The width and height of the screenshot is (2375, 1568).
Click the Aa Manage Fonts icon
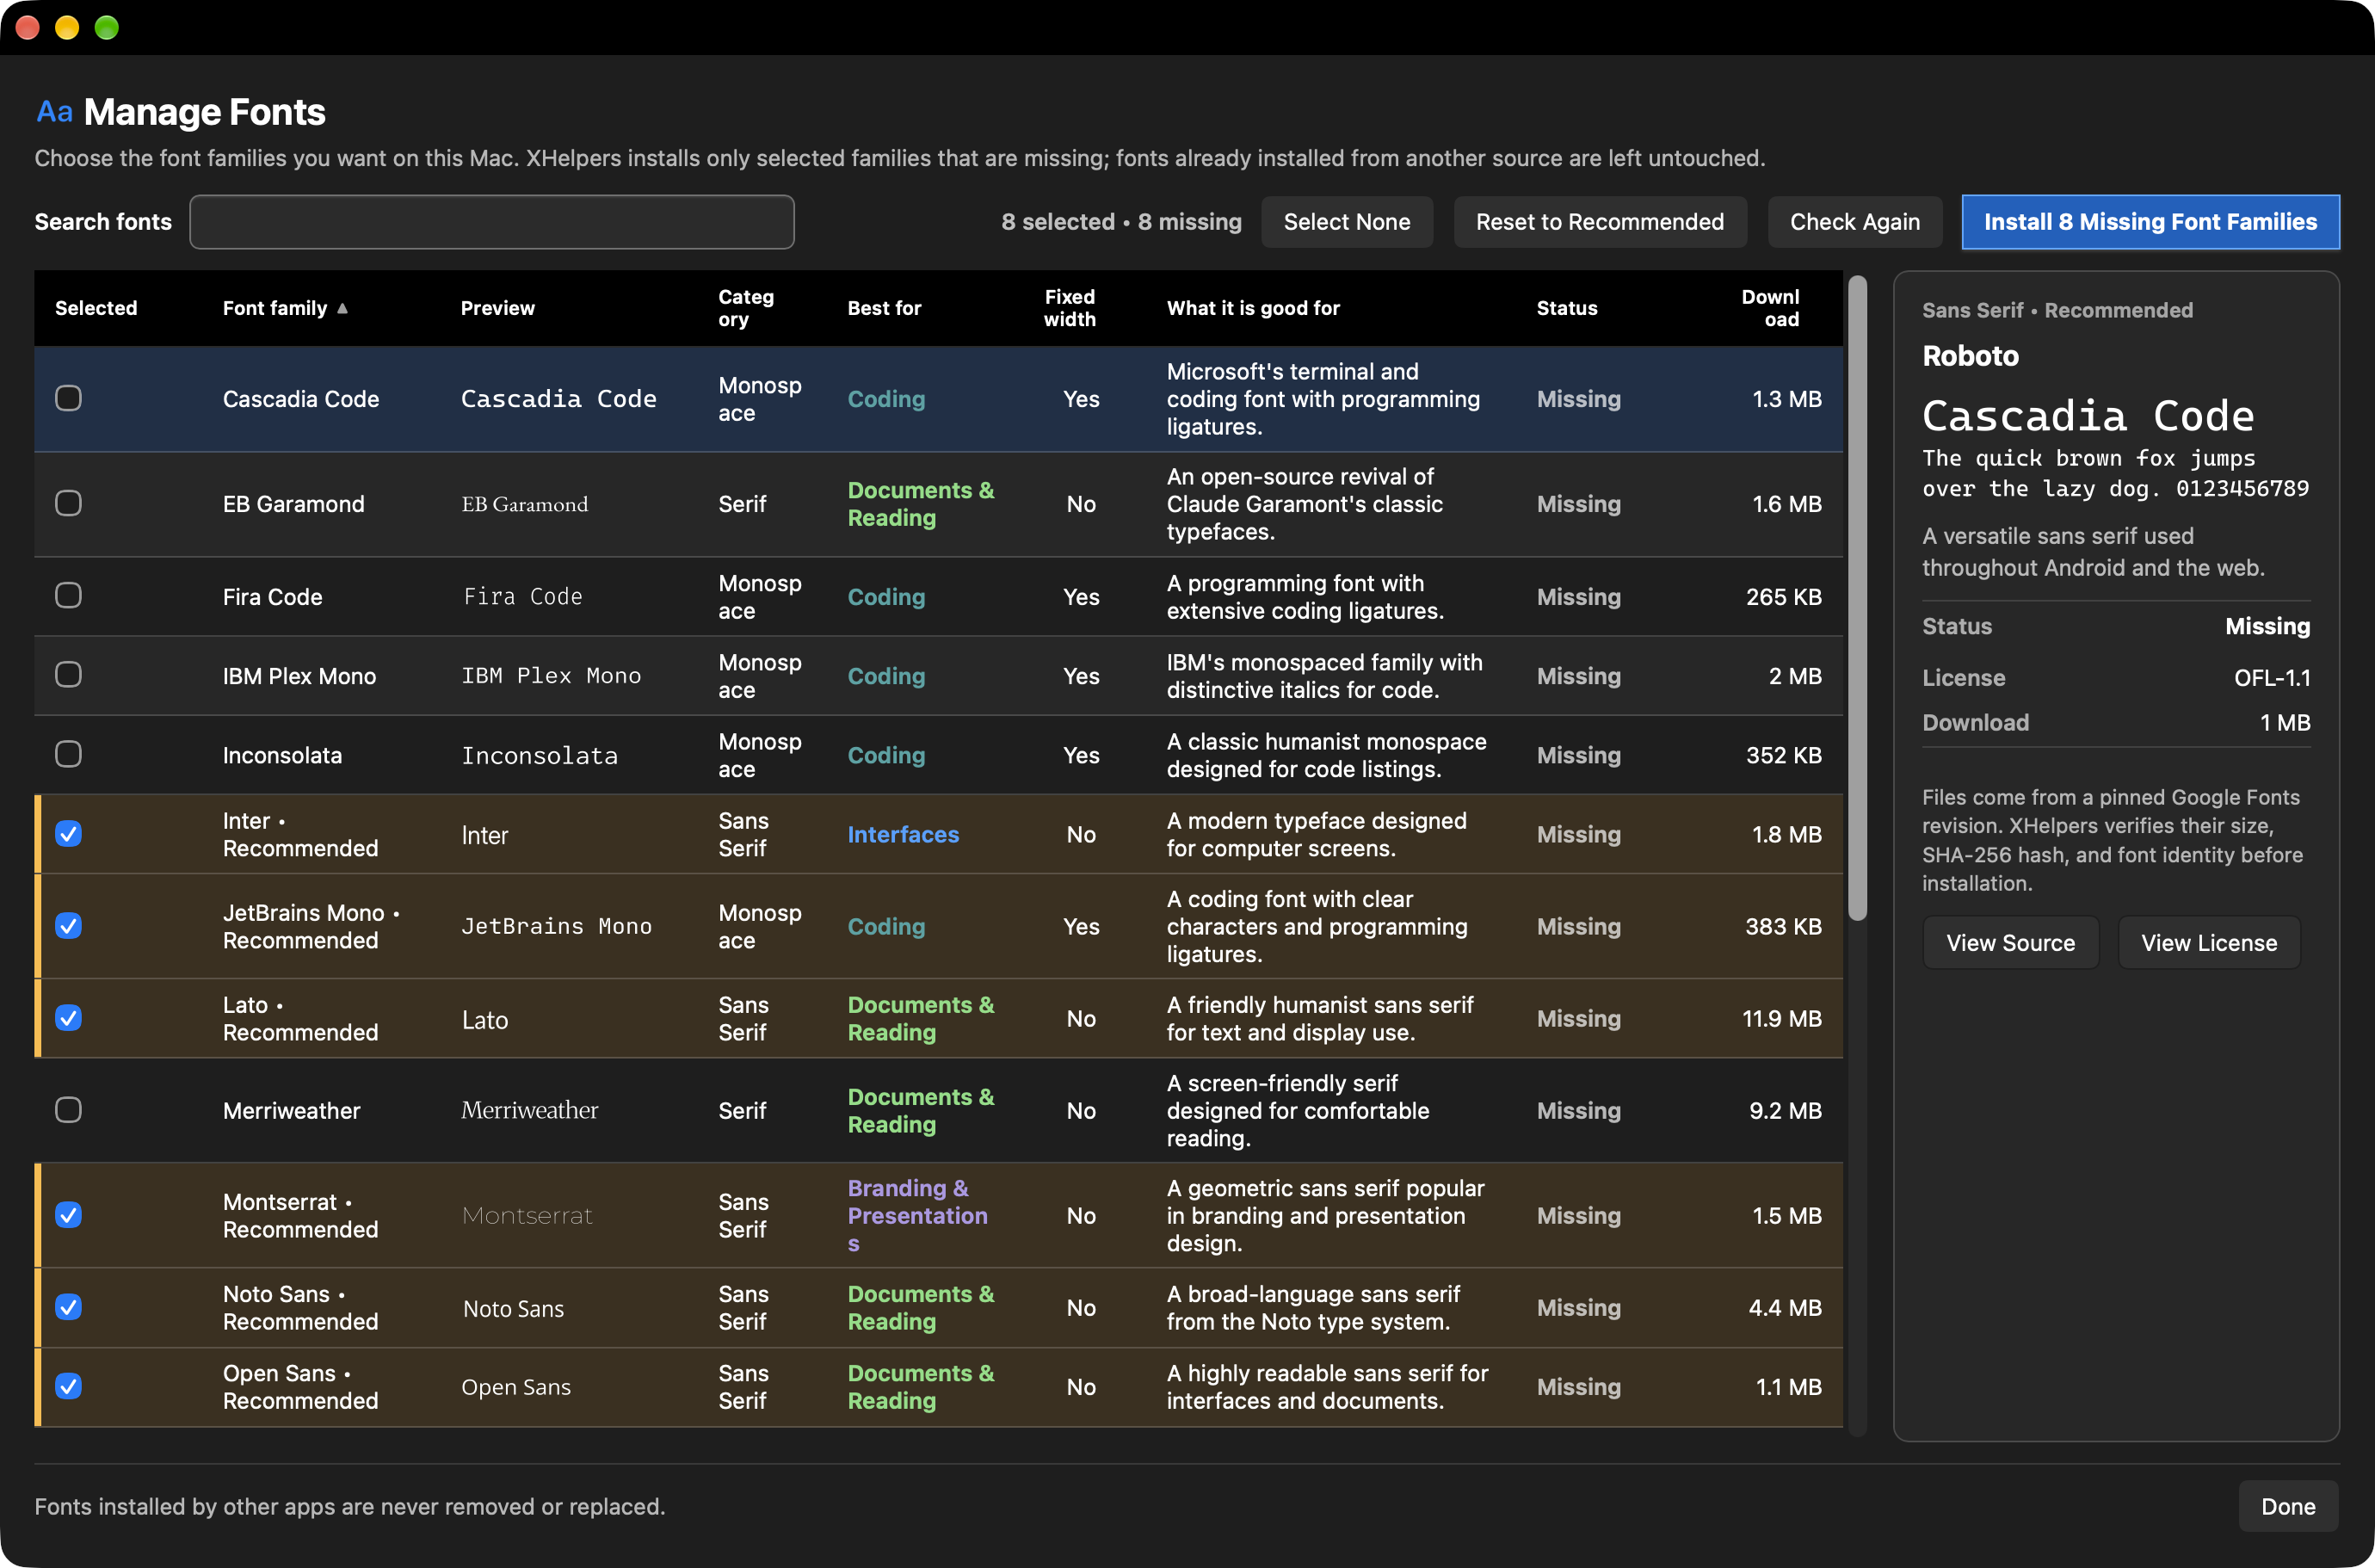pos(54,112)
